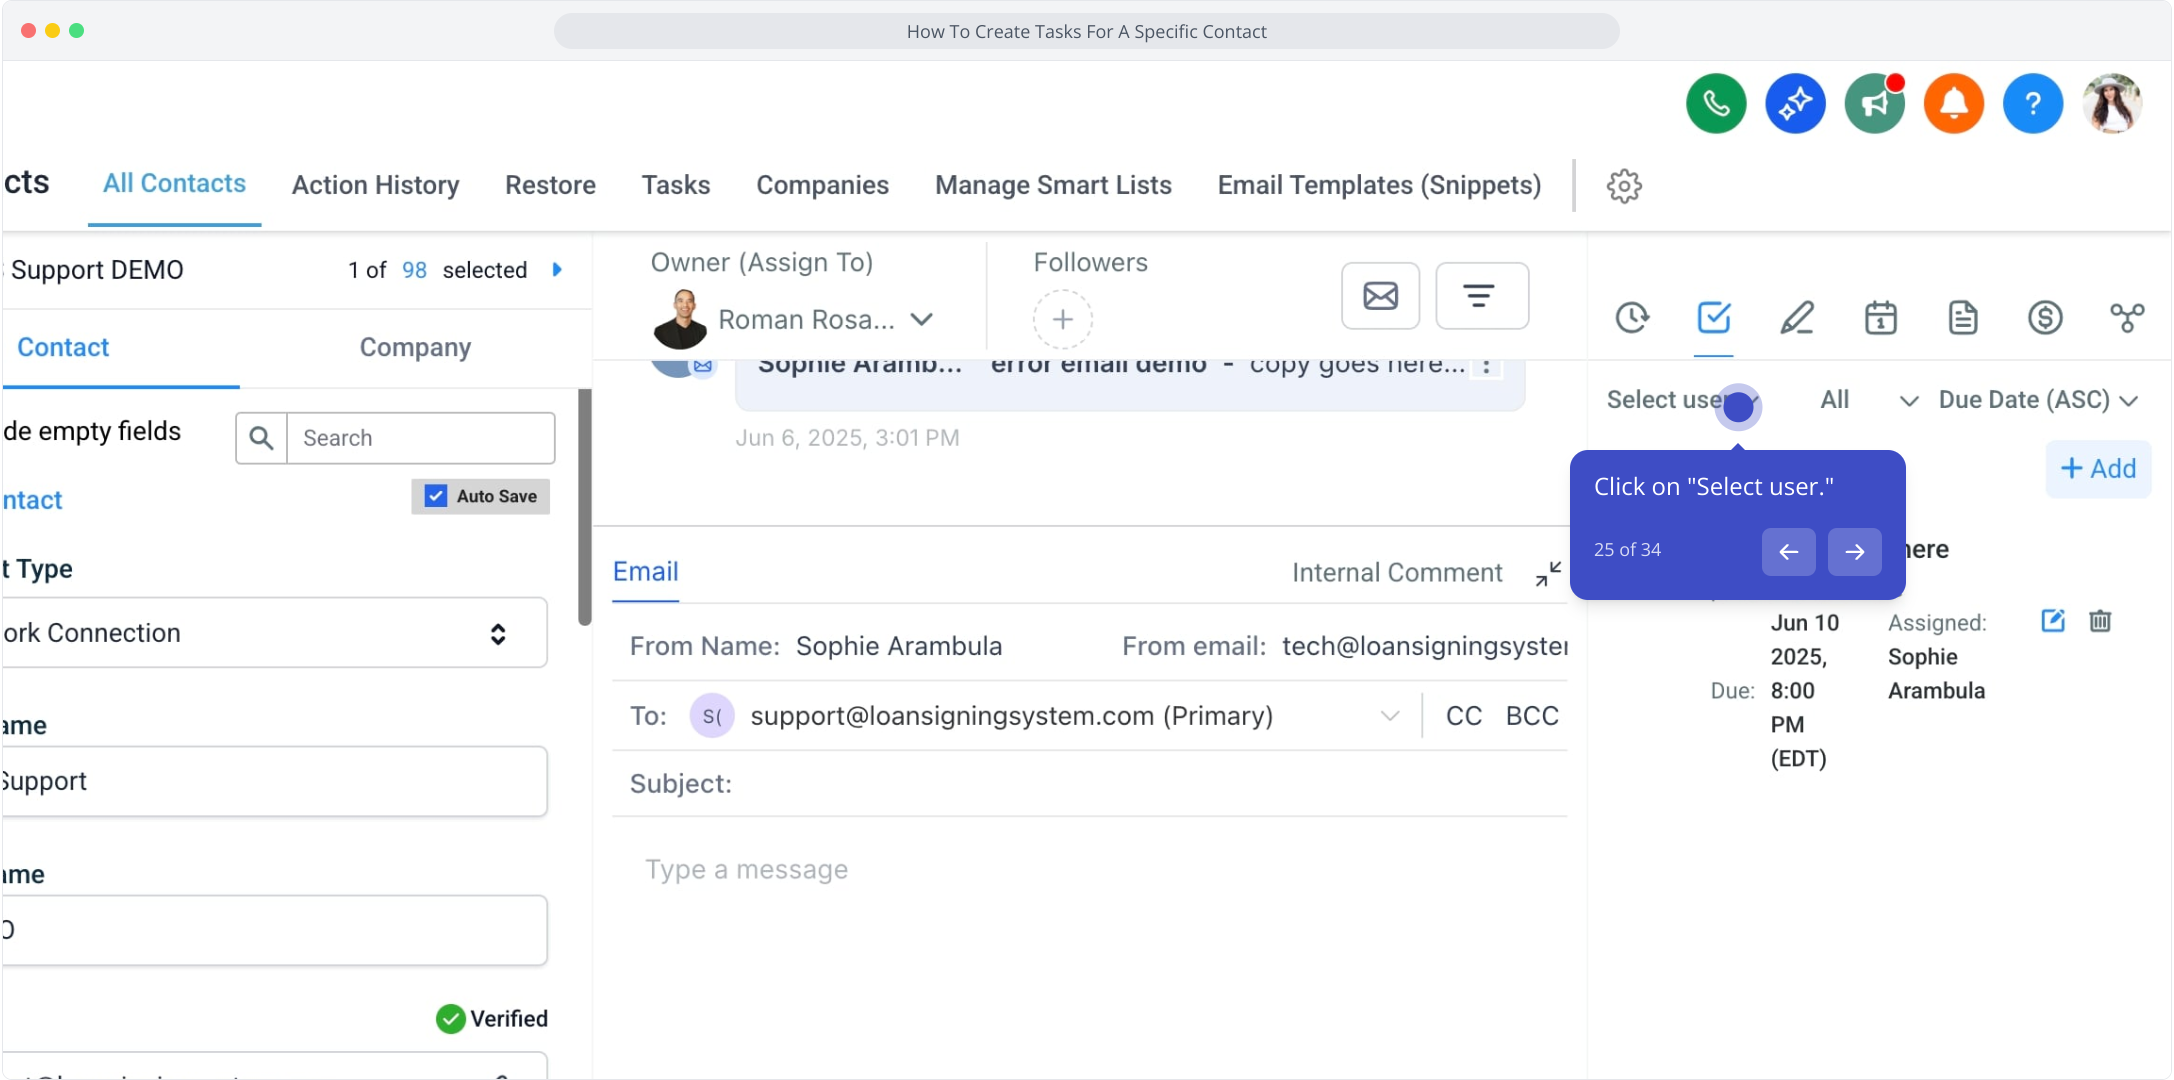
Task: Add BCC recipients
Action: point(1532,716)
